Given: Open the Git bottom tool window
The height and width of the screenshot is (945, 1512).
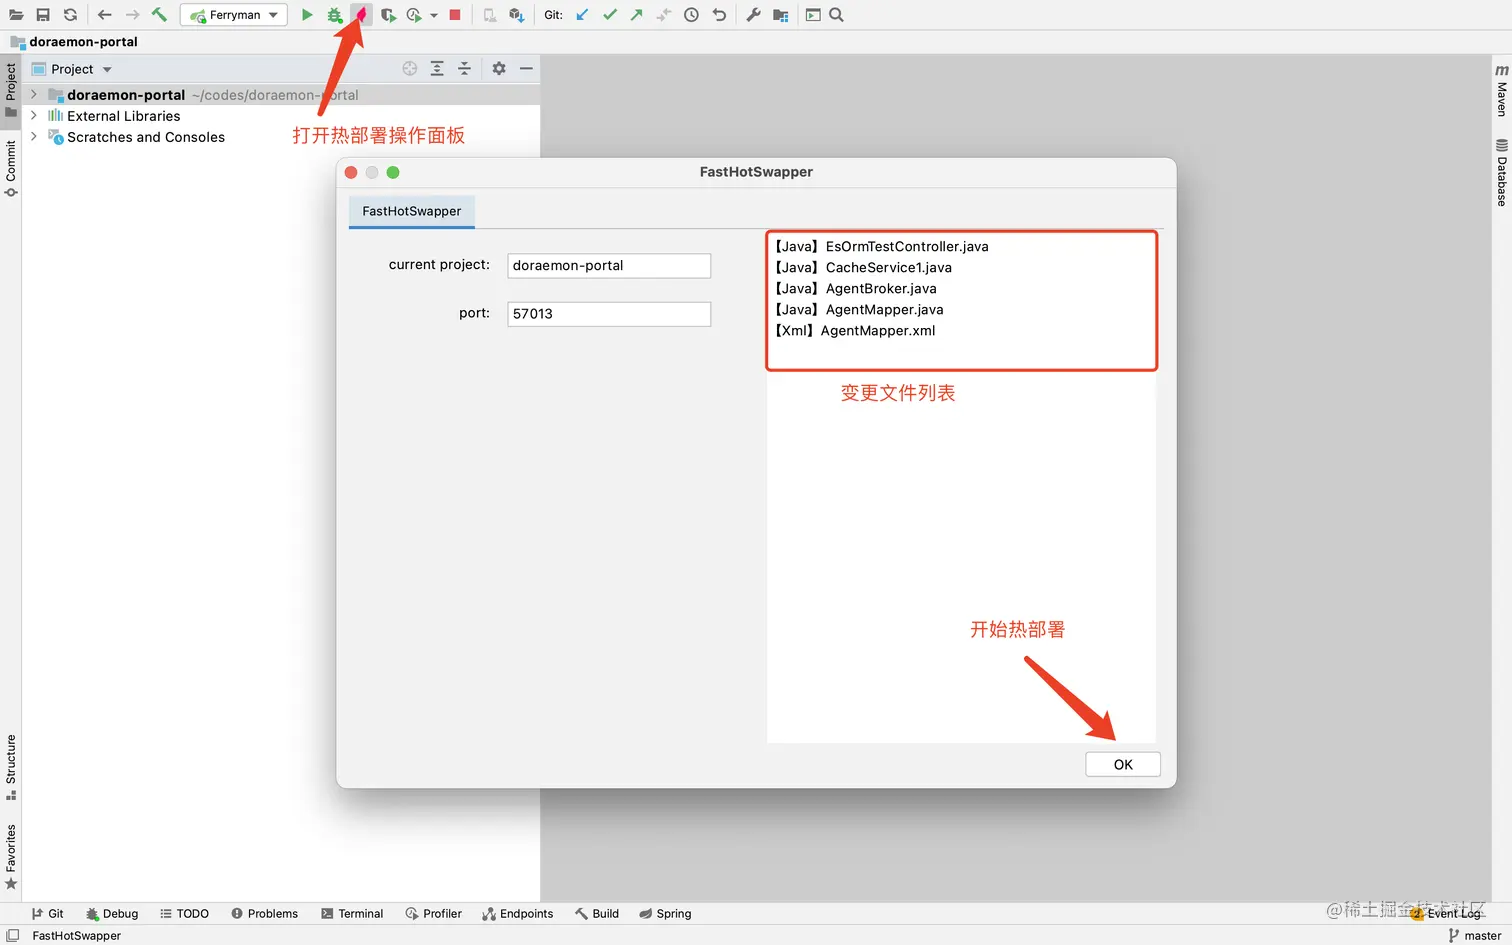Looking at the screenshot, I should pos(47,913).
